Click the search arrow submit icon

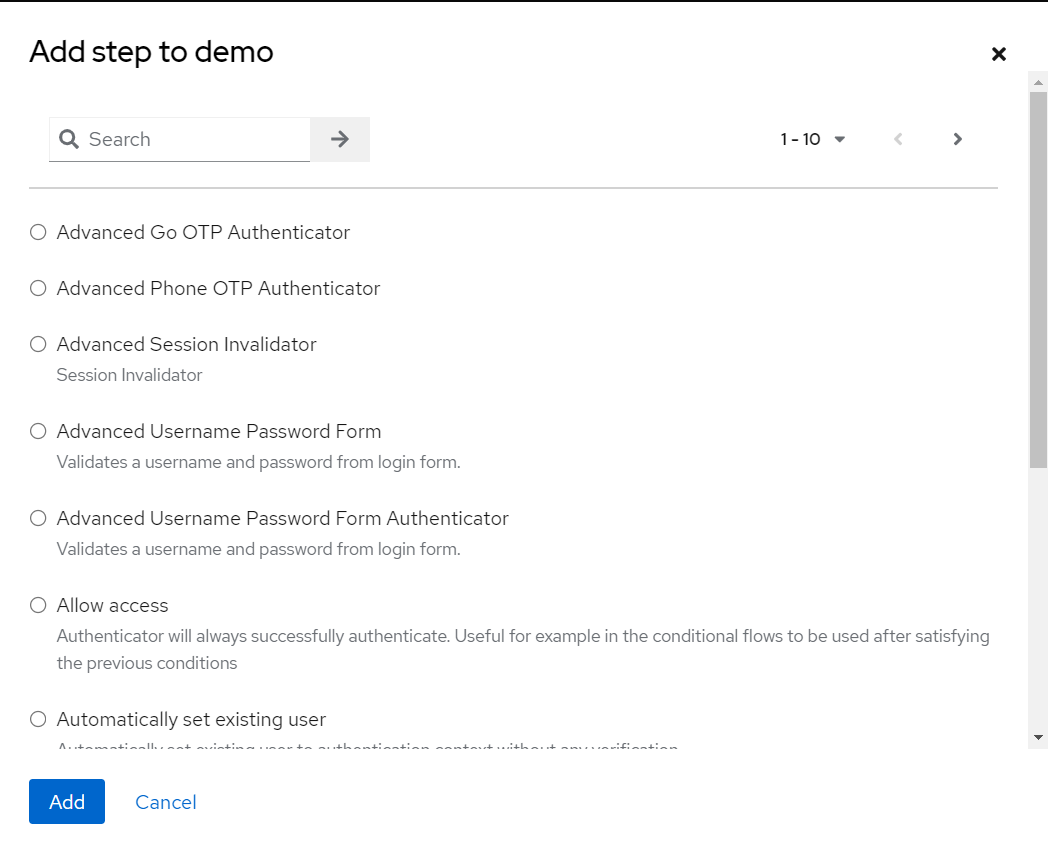click(340, 139)
